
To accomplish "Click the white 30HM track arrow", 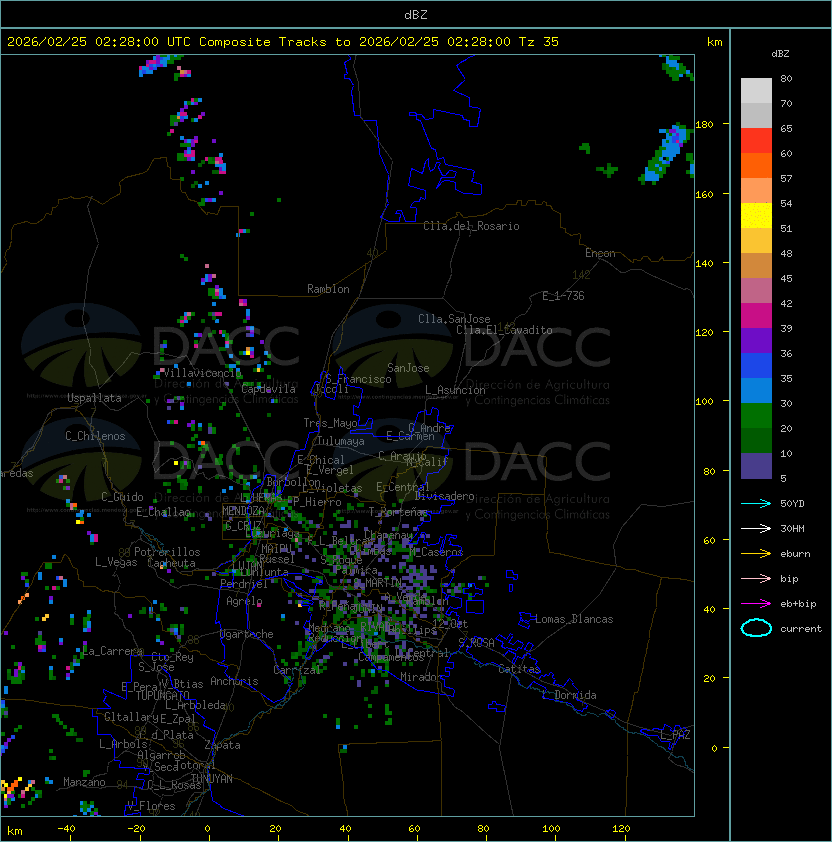I will tap(756, 528).
